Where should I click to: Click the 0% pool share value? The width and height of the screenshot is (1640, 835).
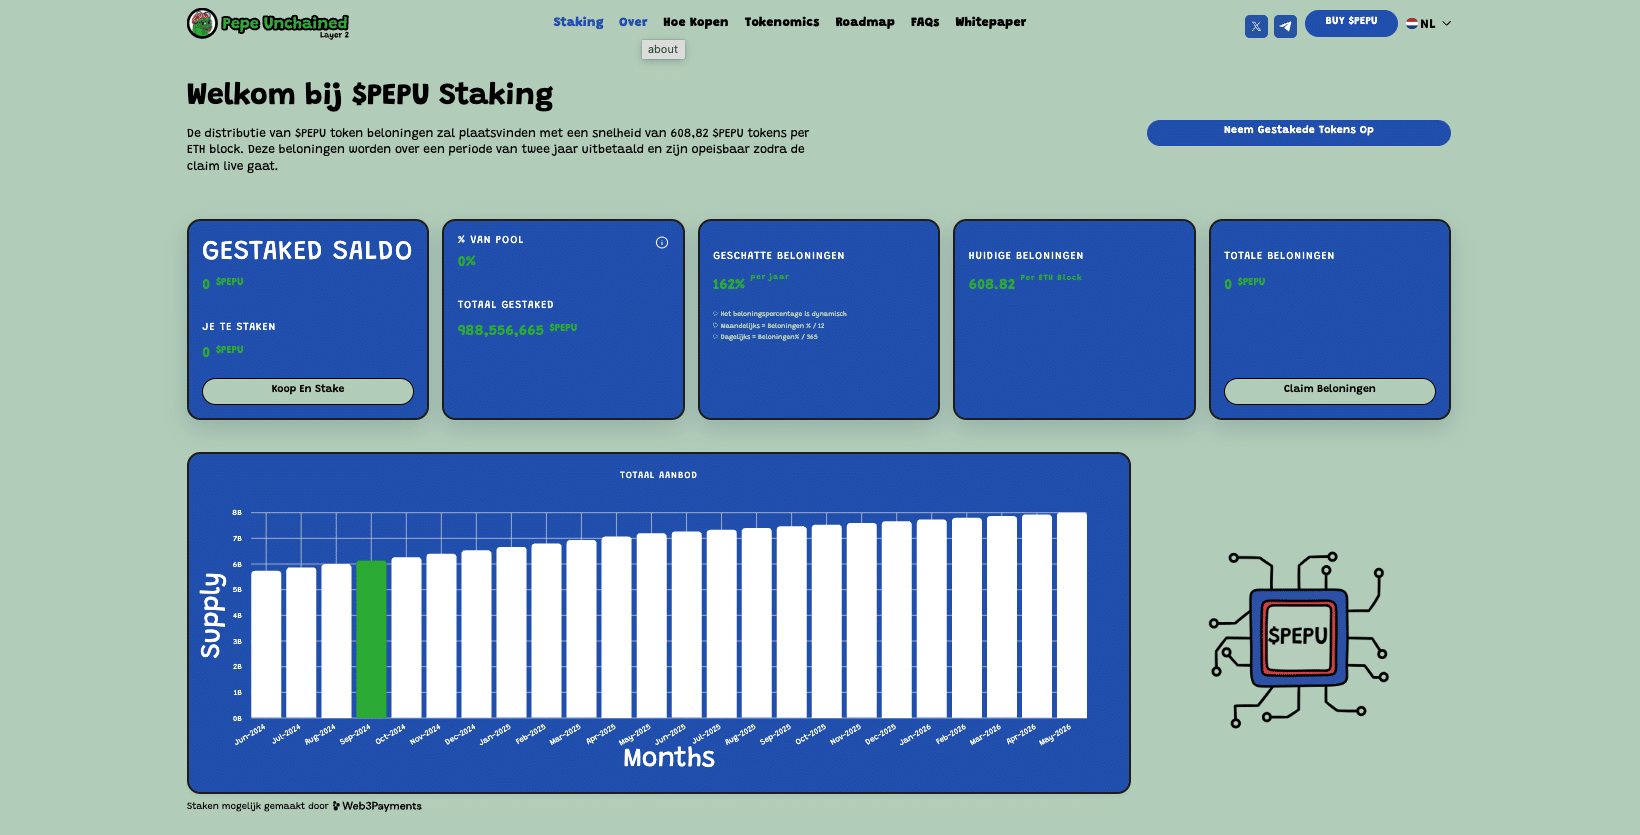(467, 261)
